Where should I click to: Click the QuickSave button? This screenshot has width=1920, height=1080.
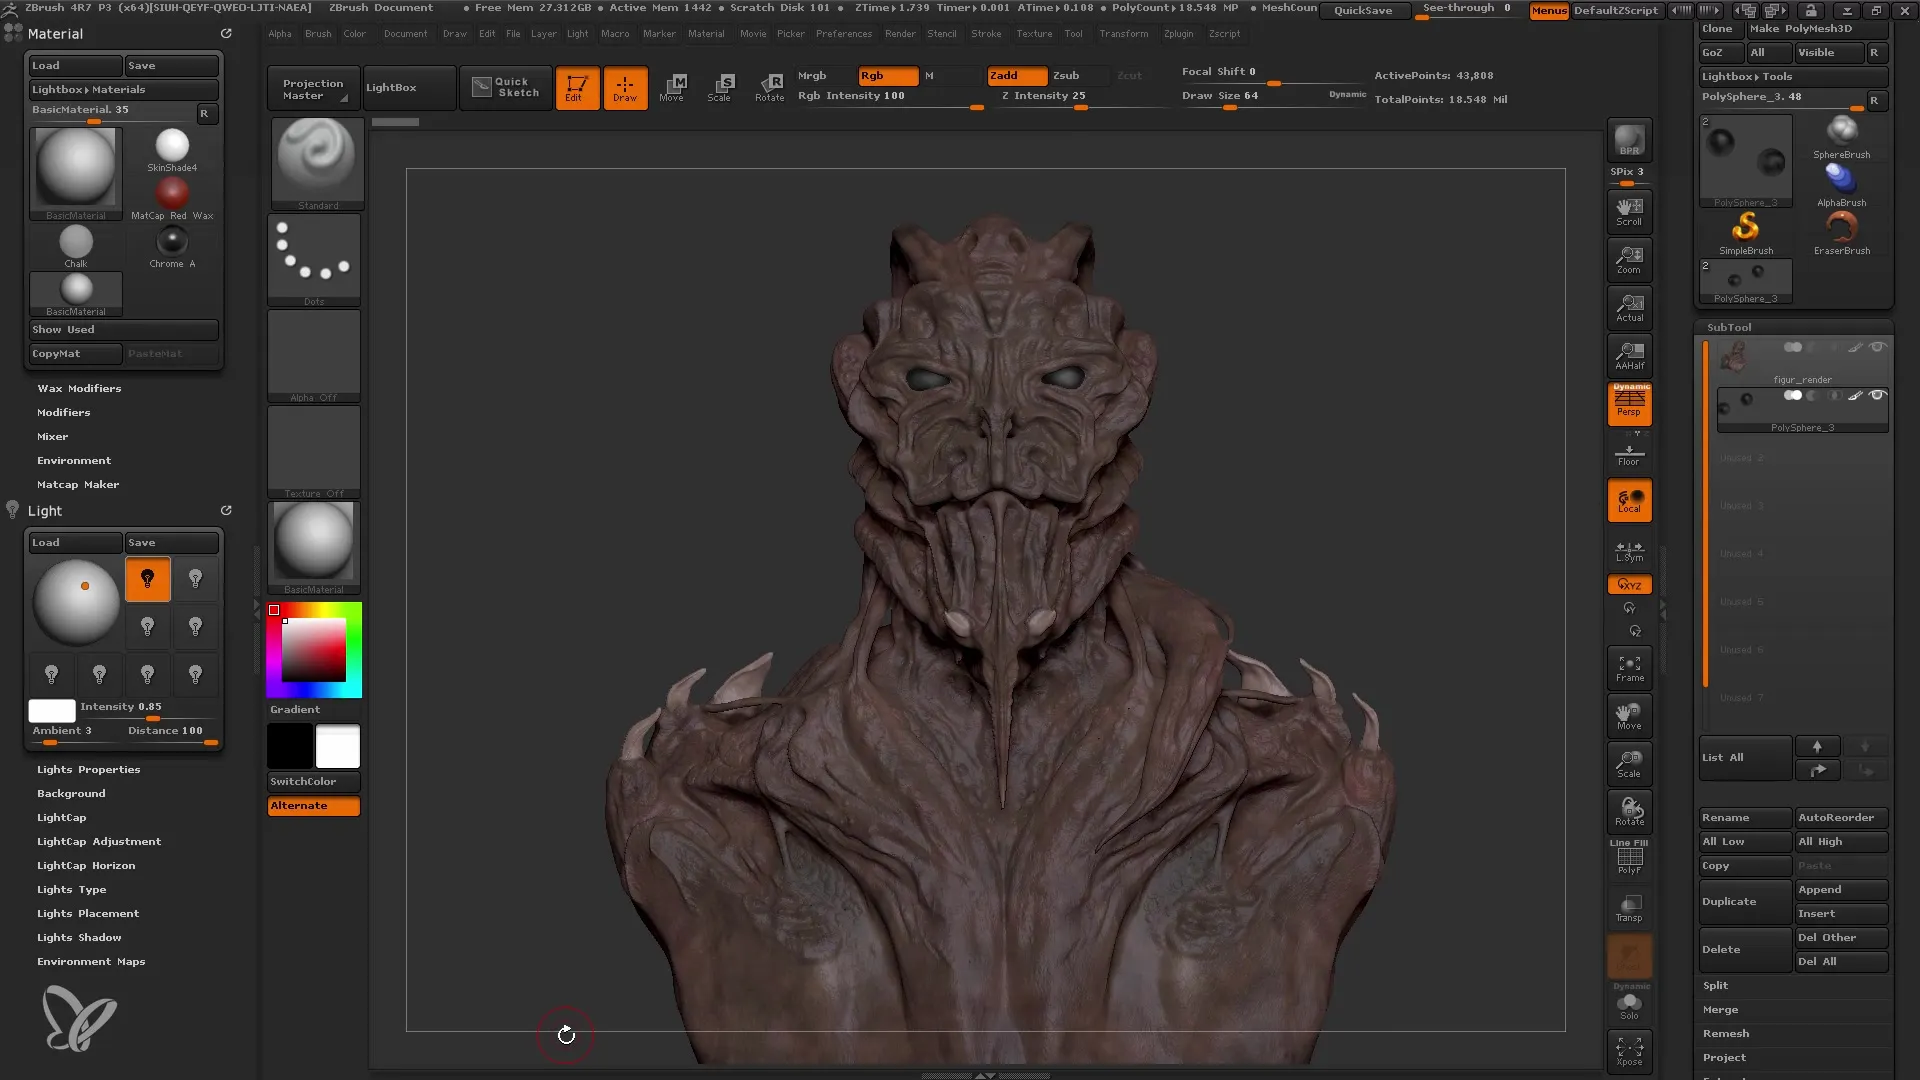[x=1364, y=11]
